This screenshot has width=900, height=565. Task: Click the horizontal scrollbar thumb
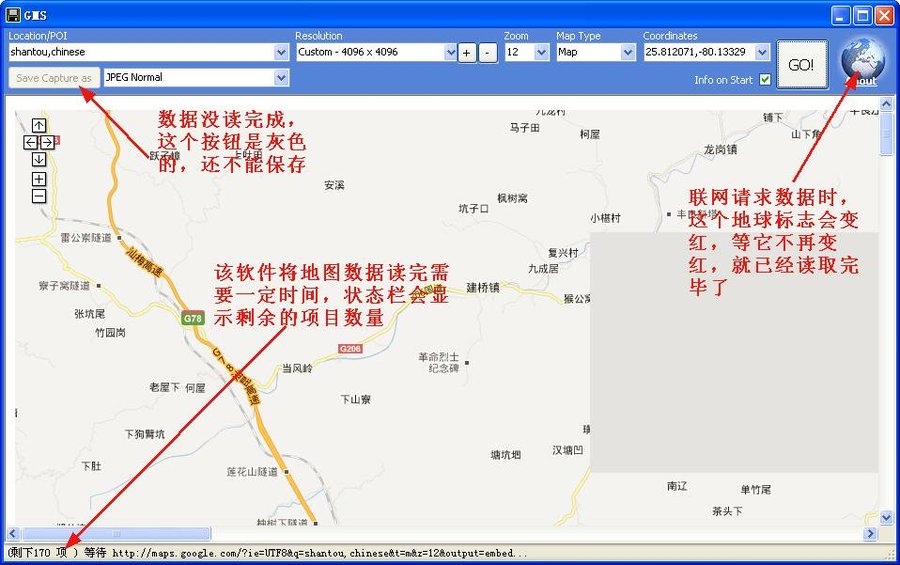(116, 534)
